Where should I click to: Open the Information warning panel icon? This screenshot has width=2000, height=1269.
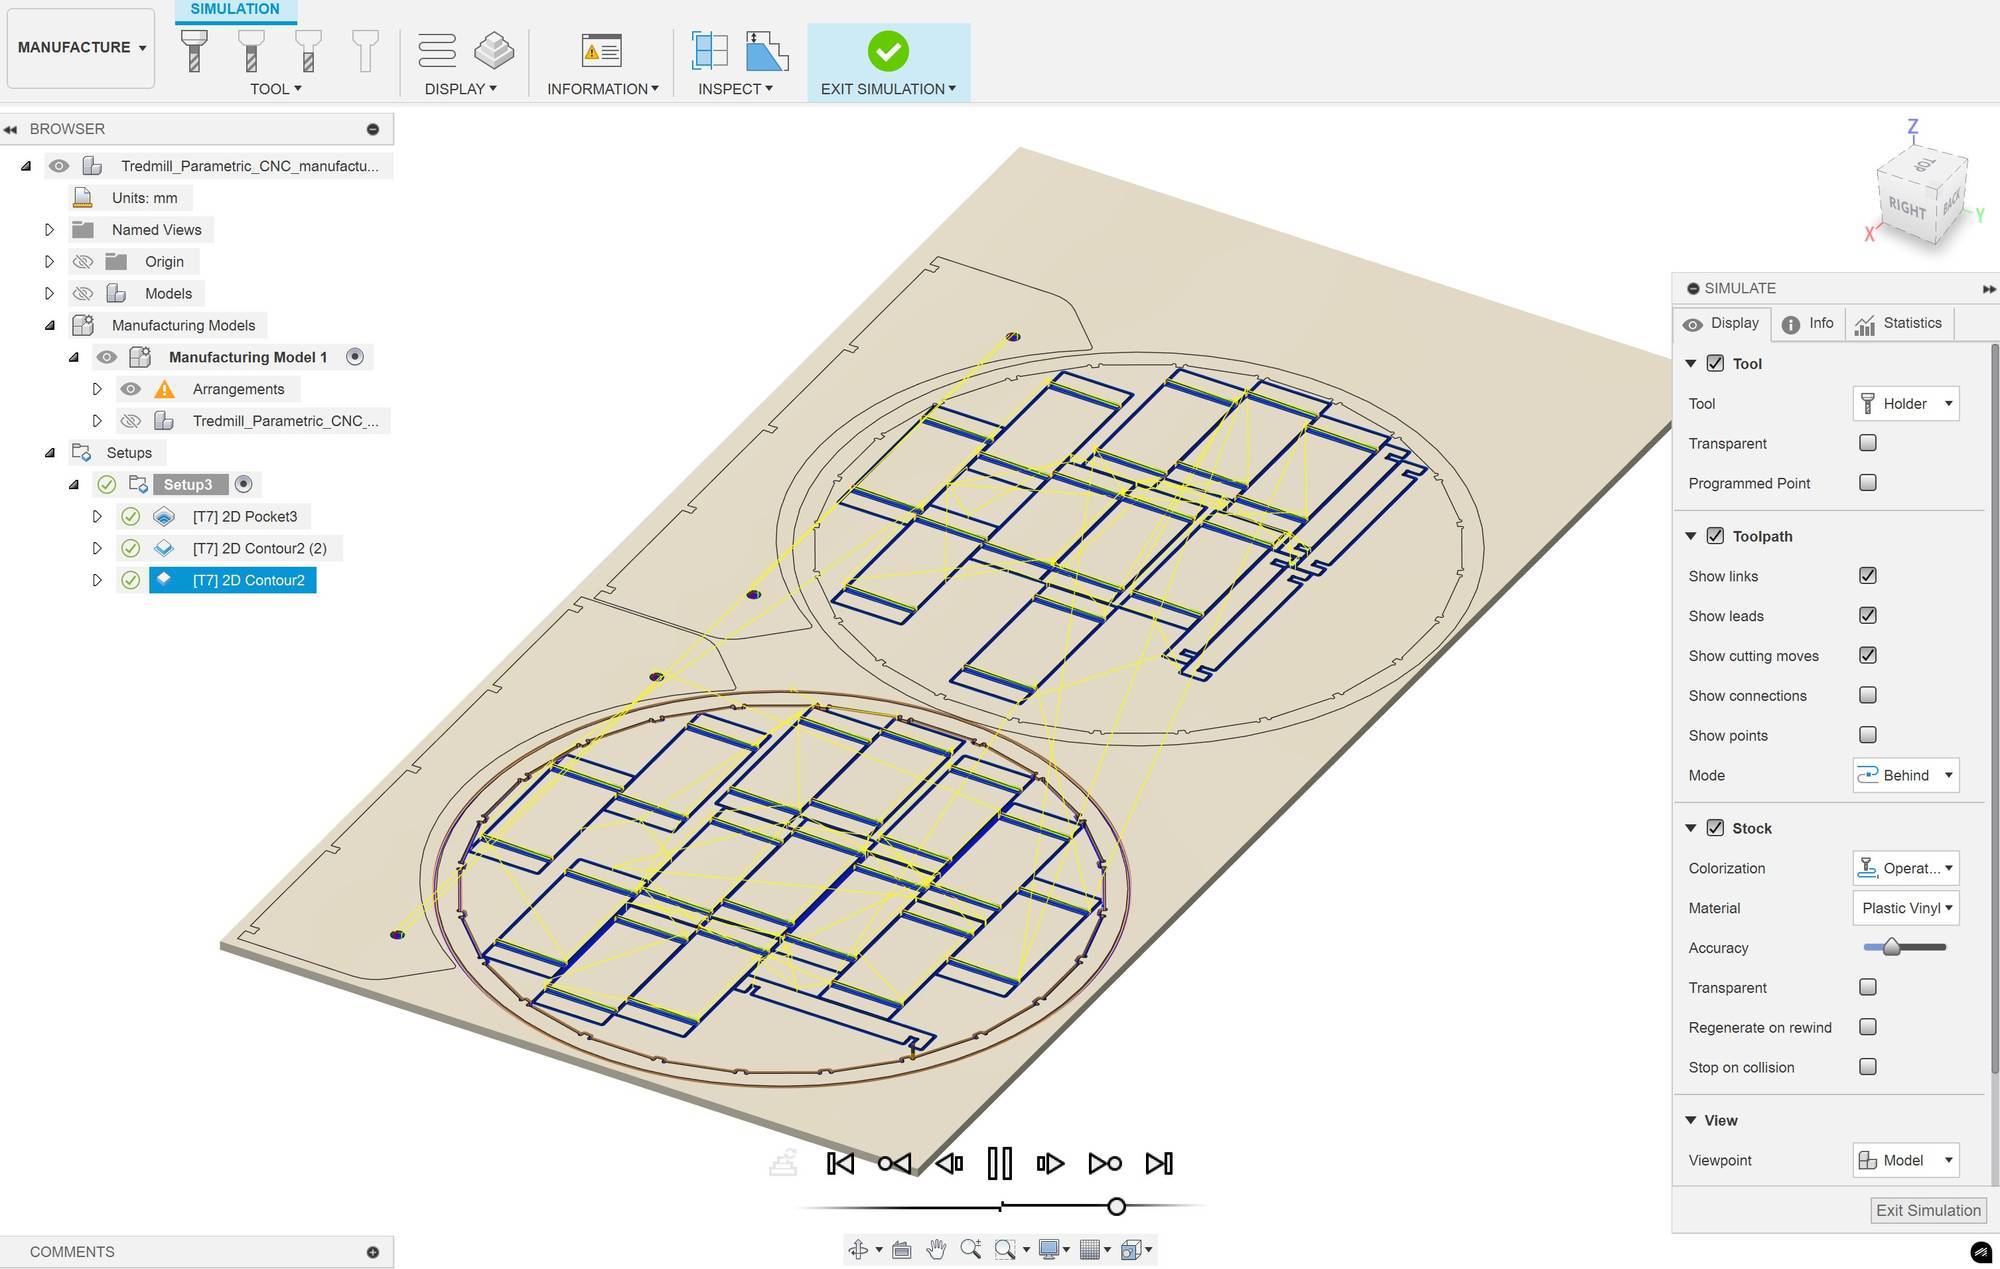click(x=601, y=50)
